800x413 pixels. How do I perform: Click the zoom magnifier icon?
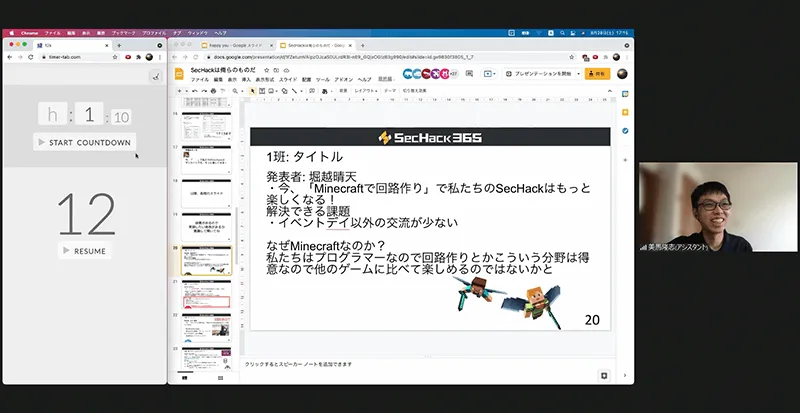tap(235, 91)
